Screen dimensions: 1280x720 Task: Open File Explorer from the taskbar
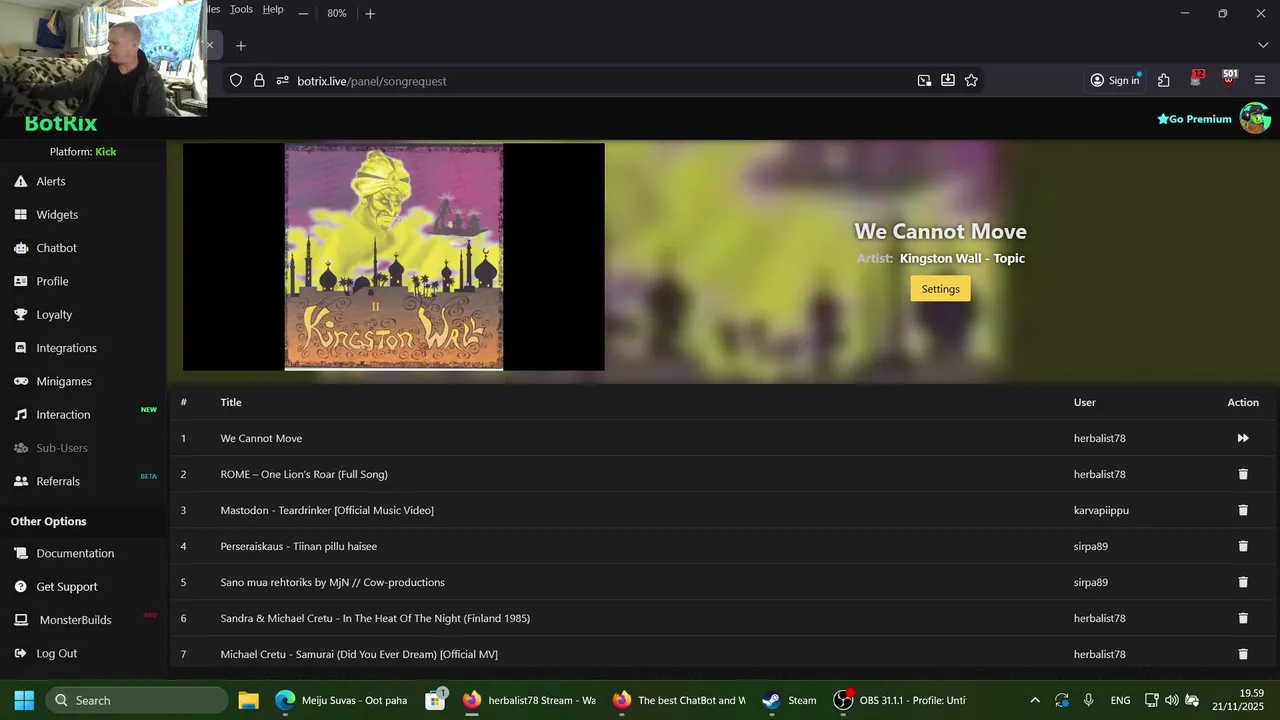point(248,700)
